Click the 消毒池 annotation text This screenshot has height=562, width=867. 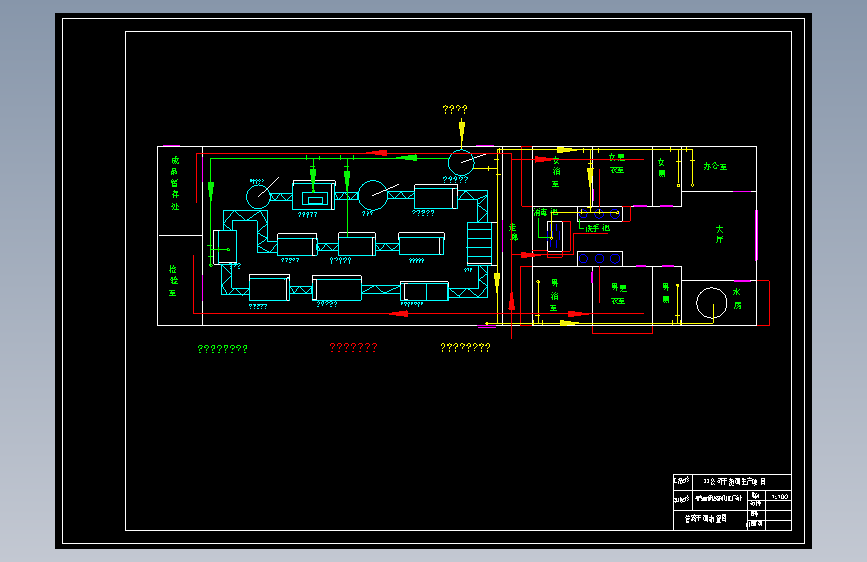(x=545, y=212)
